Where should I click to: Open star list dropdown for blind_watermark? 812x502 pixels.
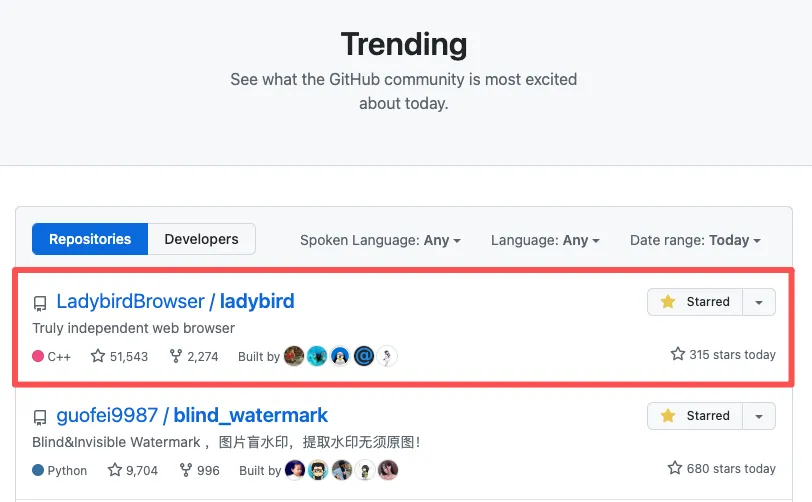coord(759,416)
